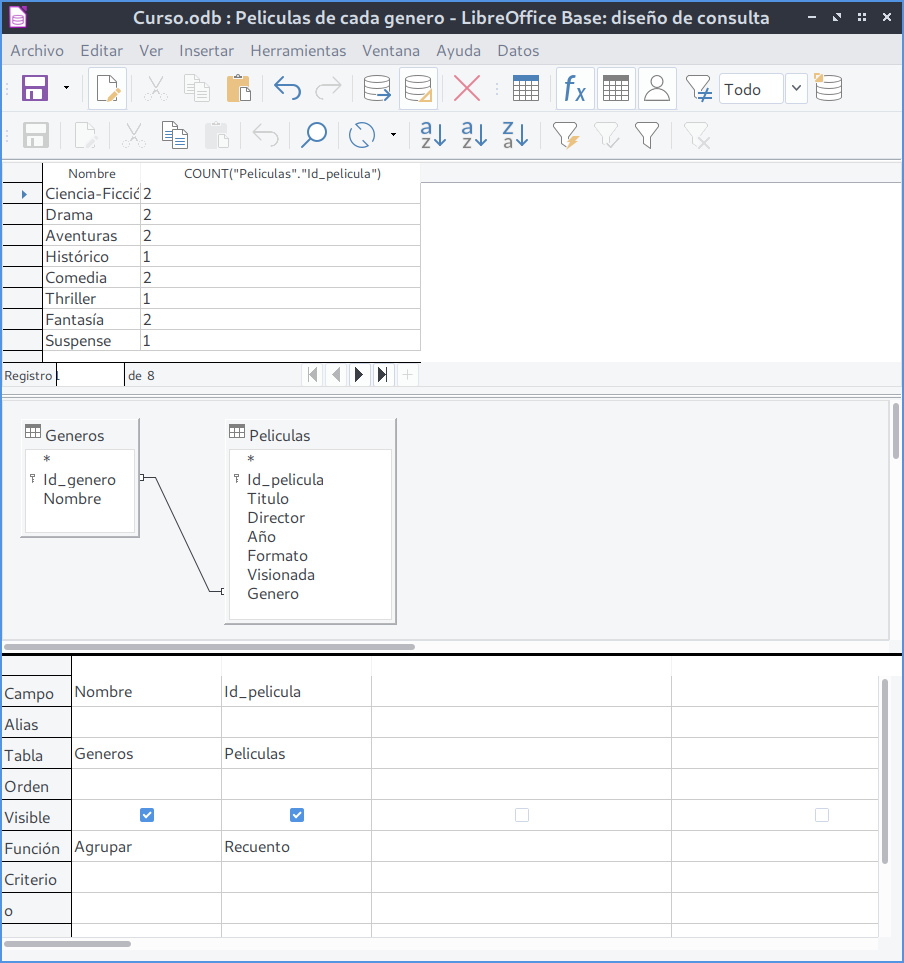This screenshot has width=904, height=963.
Task: Toggle the fx Functions row button
Action: coord(575,88)
